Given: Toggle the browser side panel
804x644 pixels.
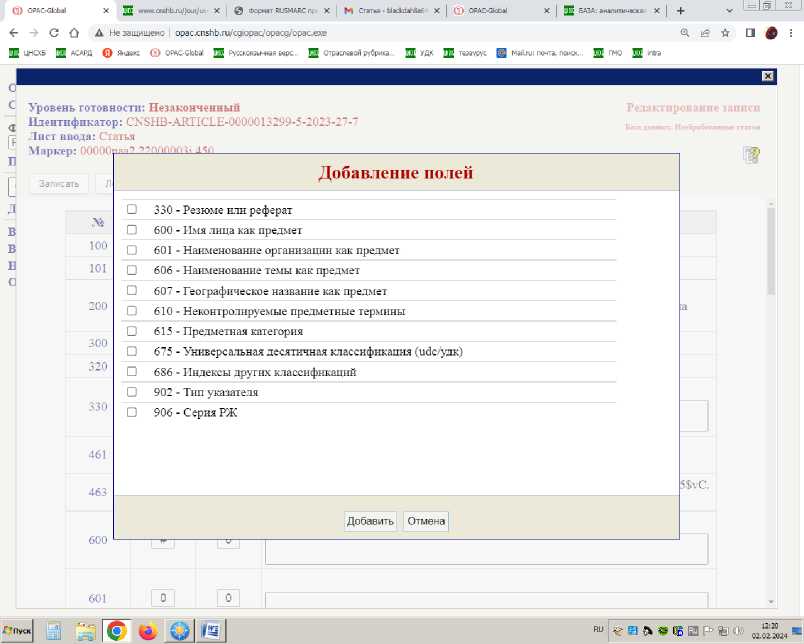Looking at the screenshot, I should 750,33.
